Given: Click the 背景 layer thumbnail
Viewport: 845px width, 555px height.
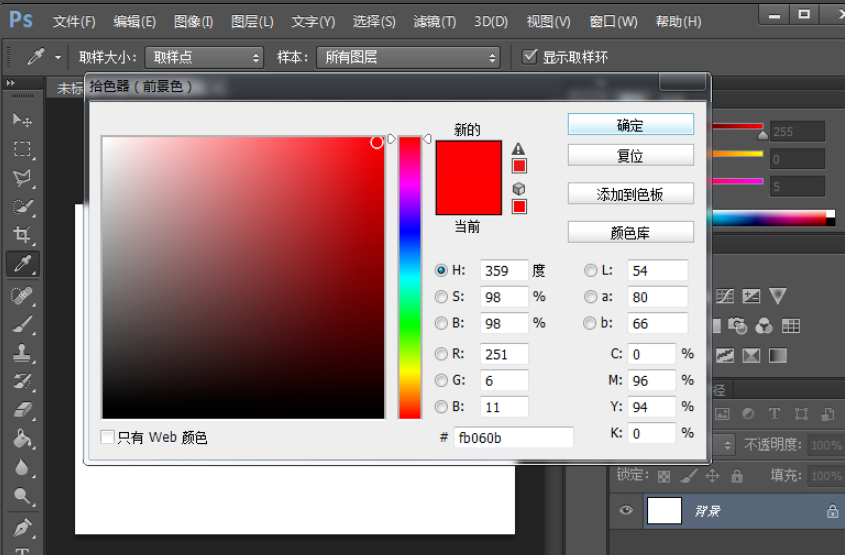Looking at the screenshot, I should click(664, 510).
